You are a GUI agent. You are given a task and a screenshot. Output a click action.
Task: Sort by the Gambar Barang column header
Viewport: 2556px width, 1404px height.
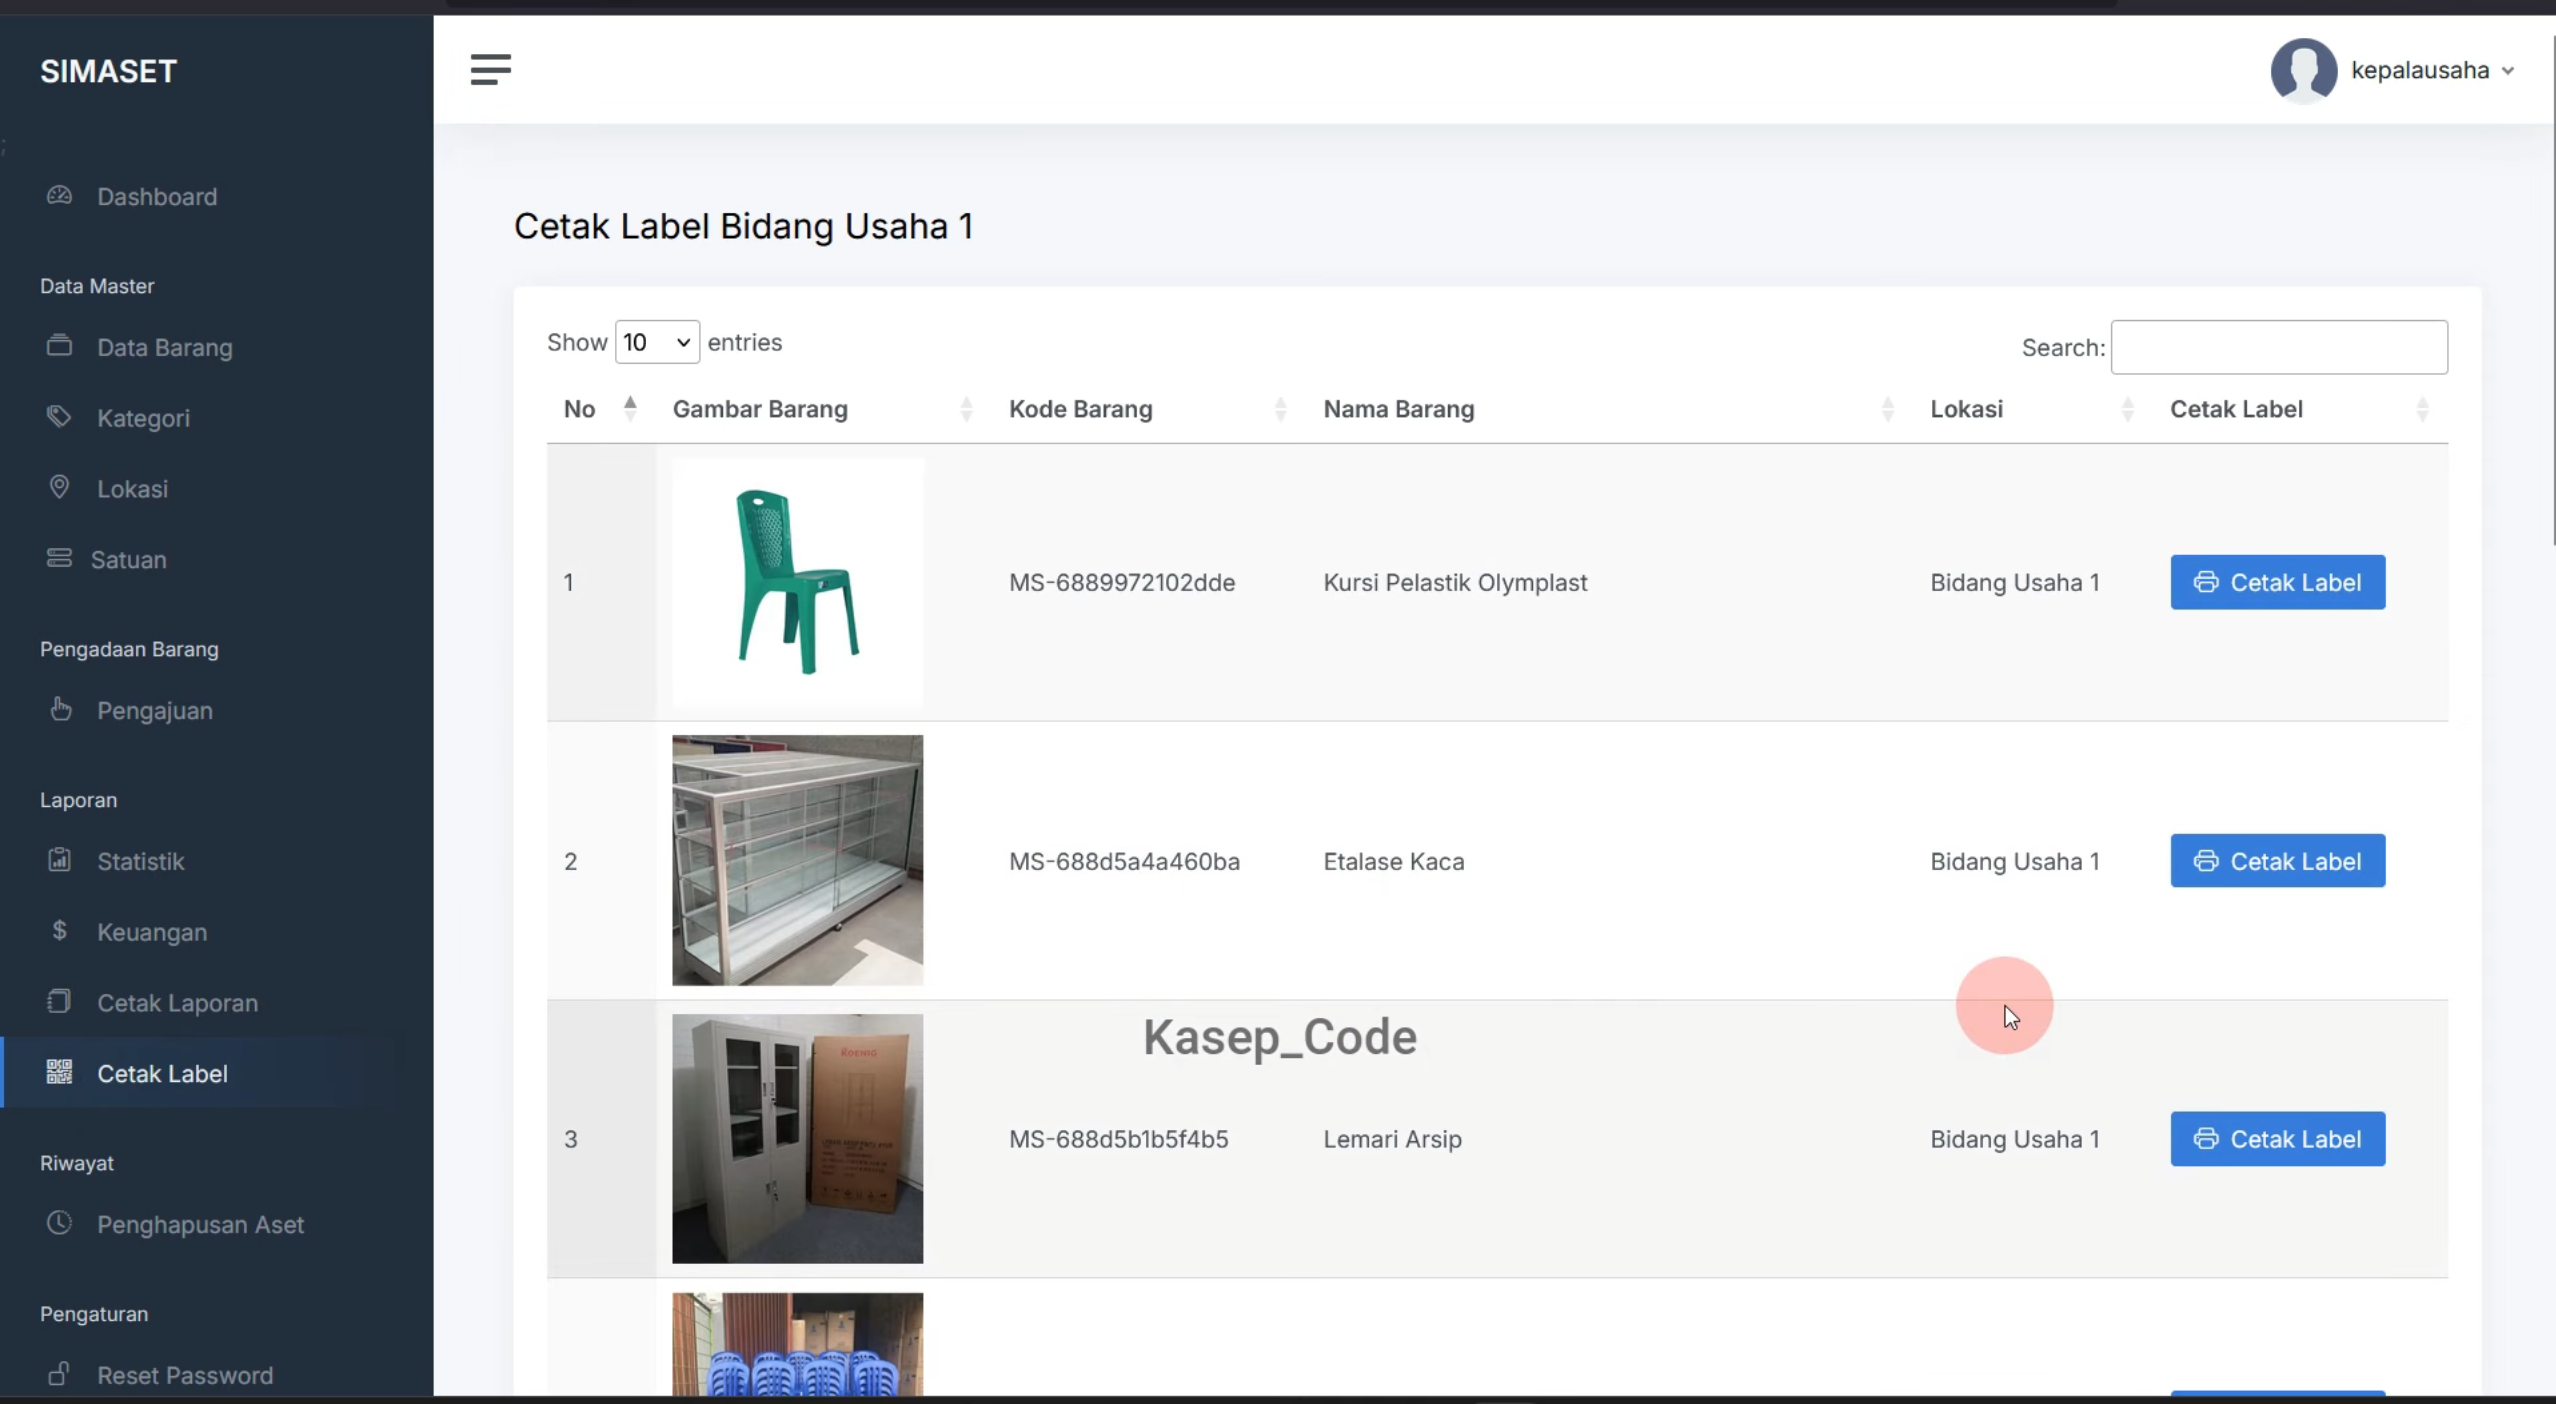click(x=823, y=409)
